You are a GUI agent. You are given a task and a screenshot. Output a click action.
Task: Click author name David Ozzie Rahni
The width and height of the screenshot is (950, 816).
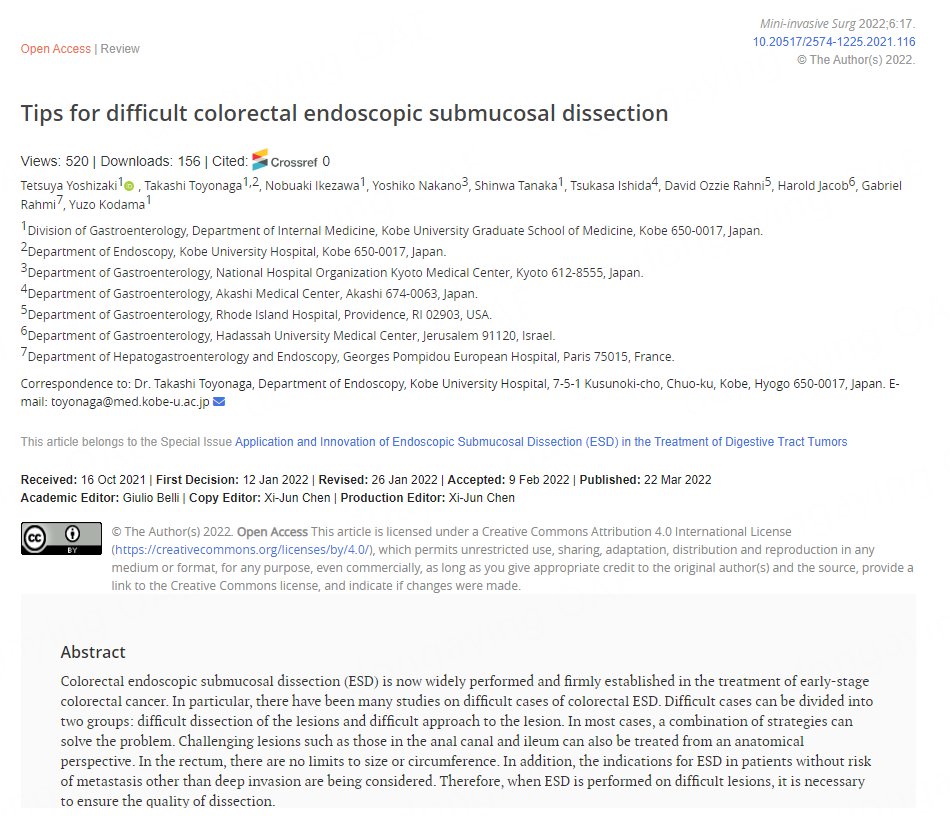714,185
